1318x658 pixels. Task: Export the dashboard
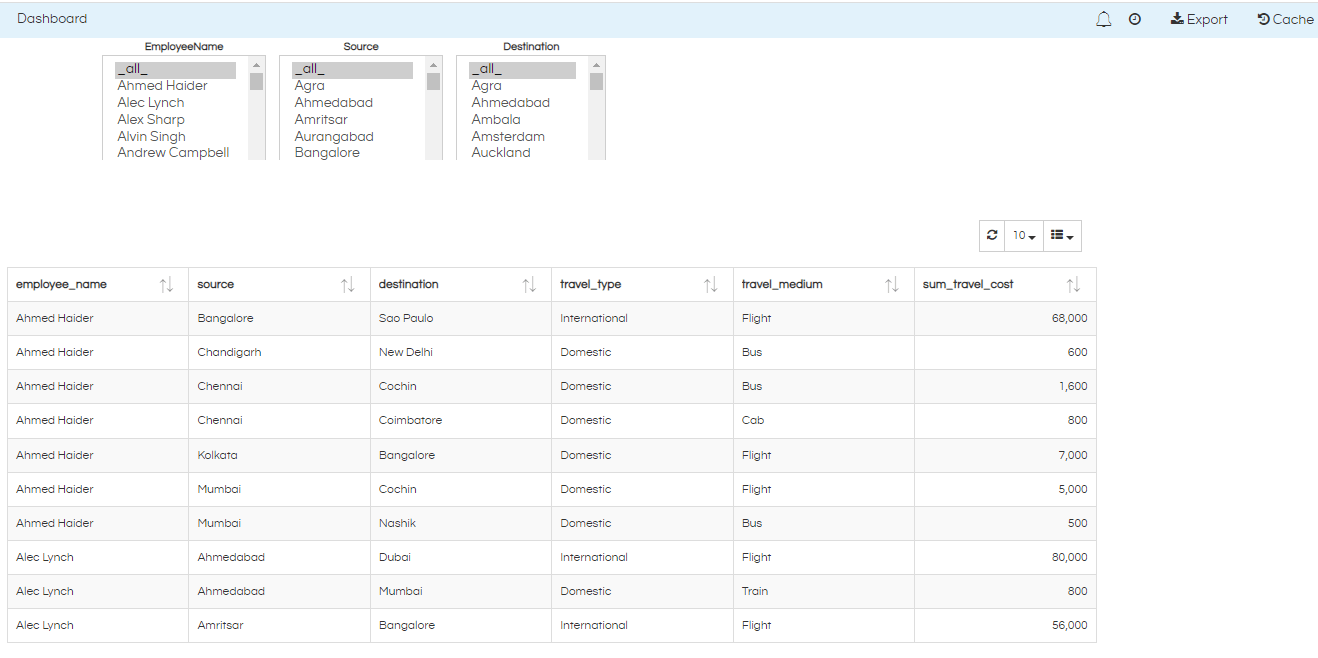click(1199, 19)
